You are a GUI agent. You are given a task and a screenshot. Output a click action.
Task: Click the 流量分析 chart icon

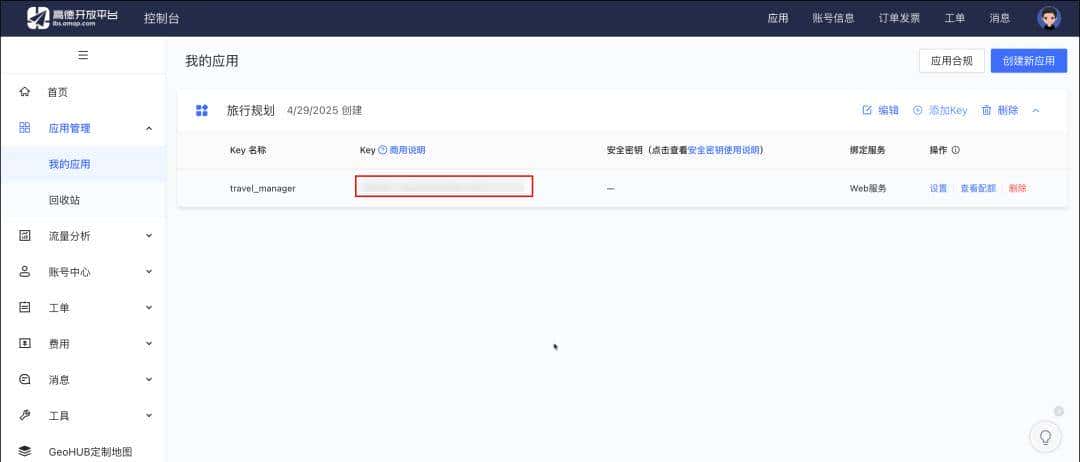[x=25, y=235]
